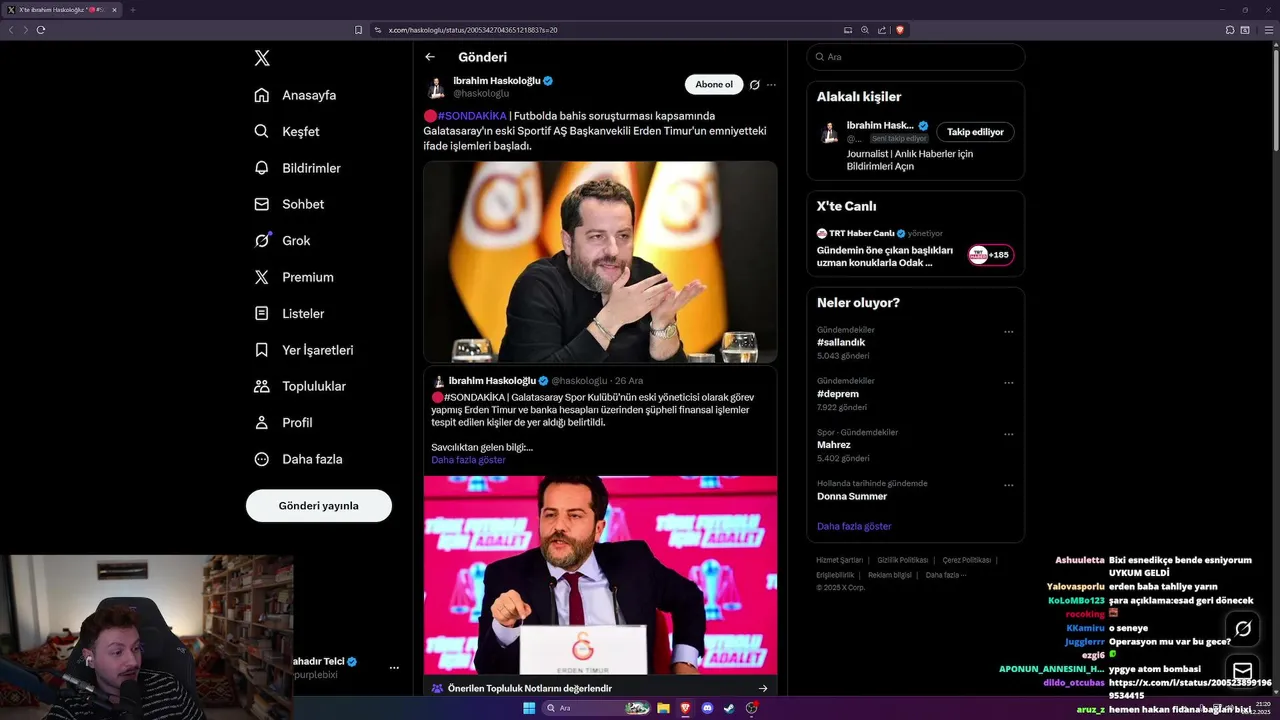Click the share icon in address bar
The image size is (1280, 720).
(x=882, y=30)
